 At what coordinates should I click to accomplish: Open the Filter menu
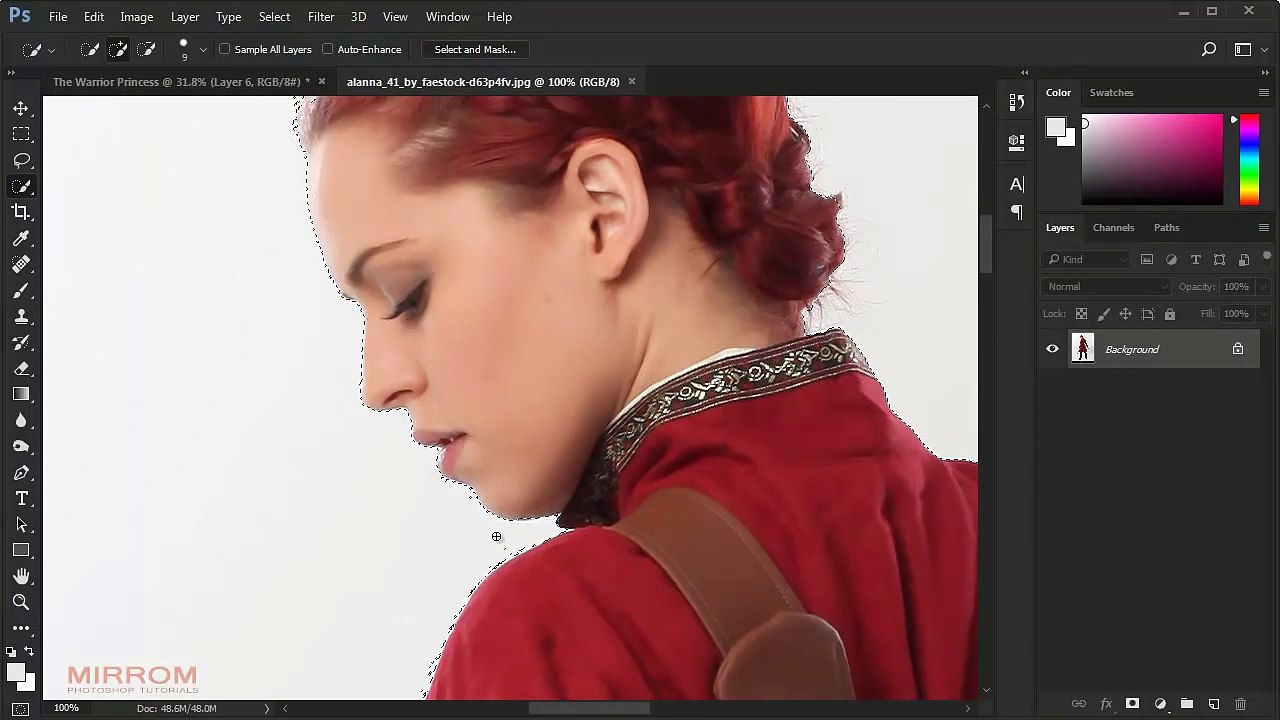pyautogui.click(x=321, y=17)
